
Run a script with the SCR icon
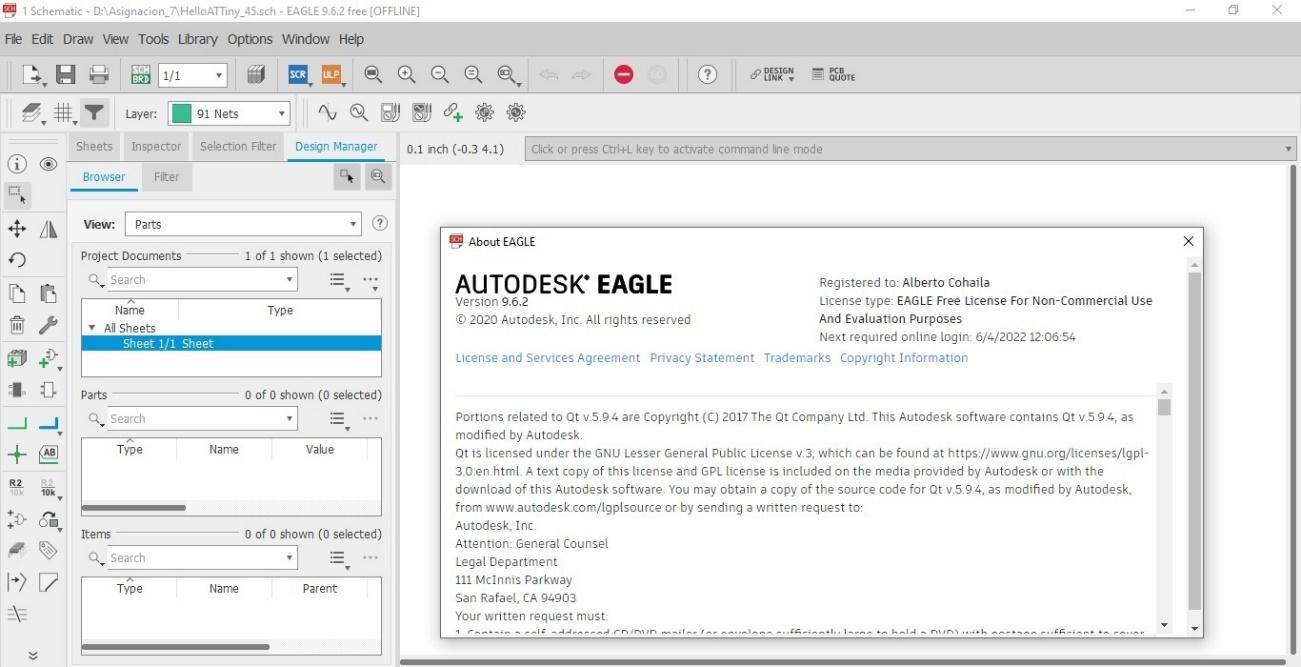[x=297, y=75]
